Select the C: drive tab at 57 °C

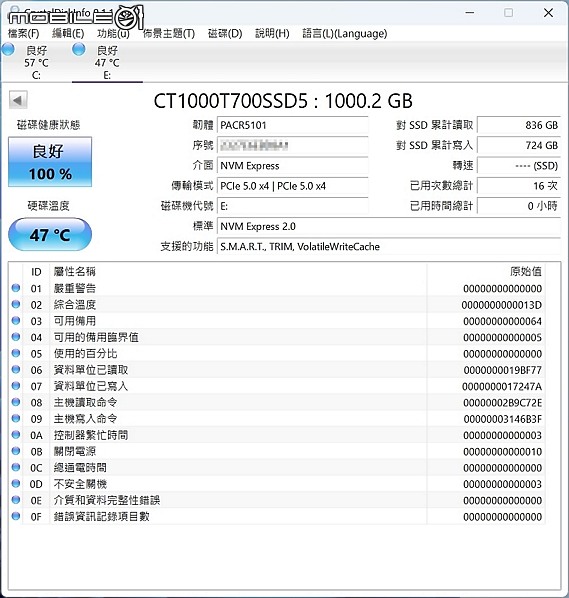[36, 62]
